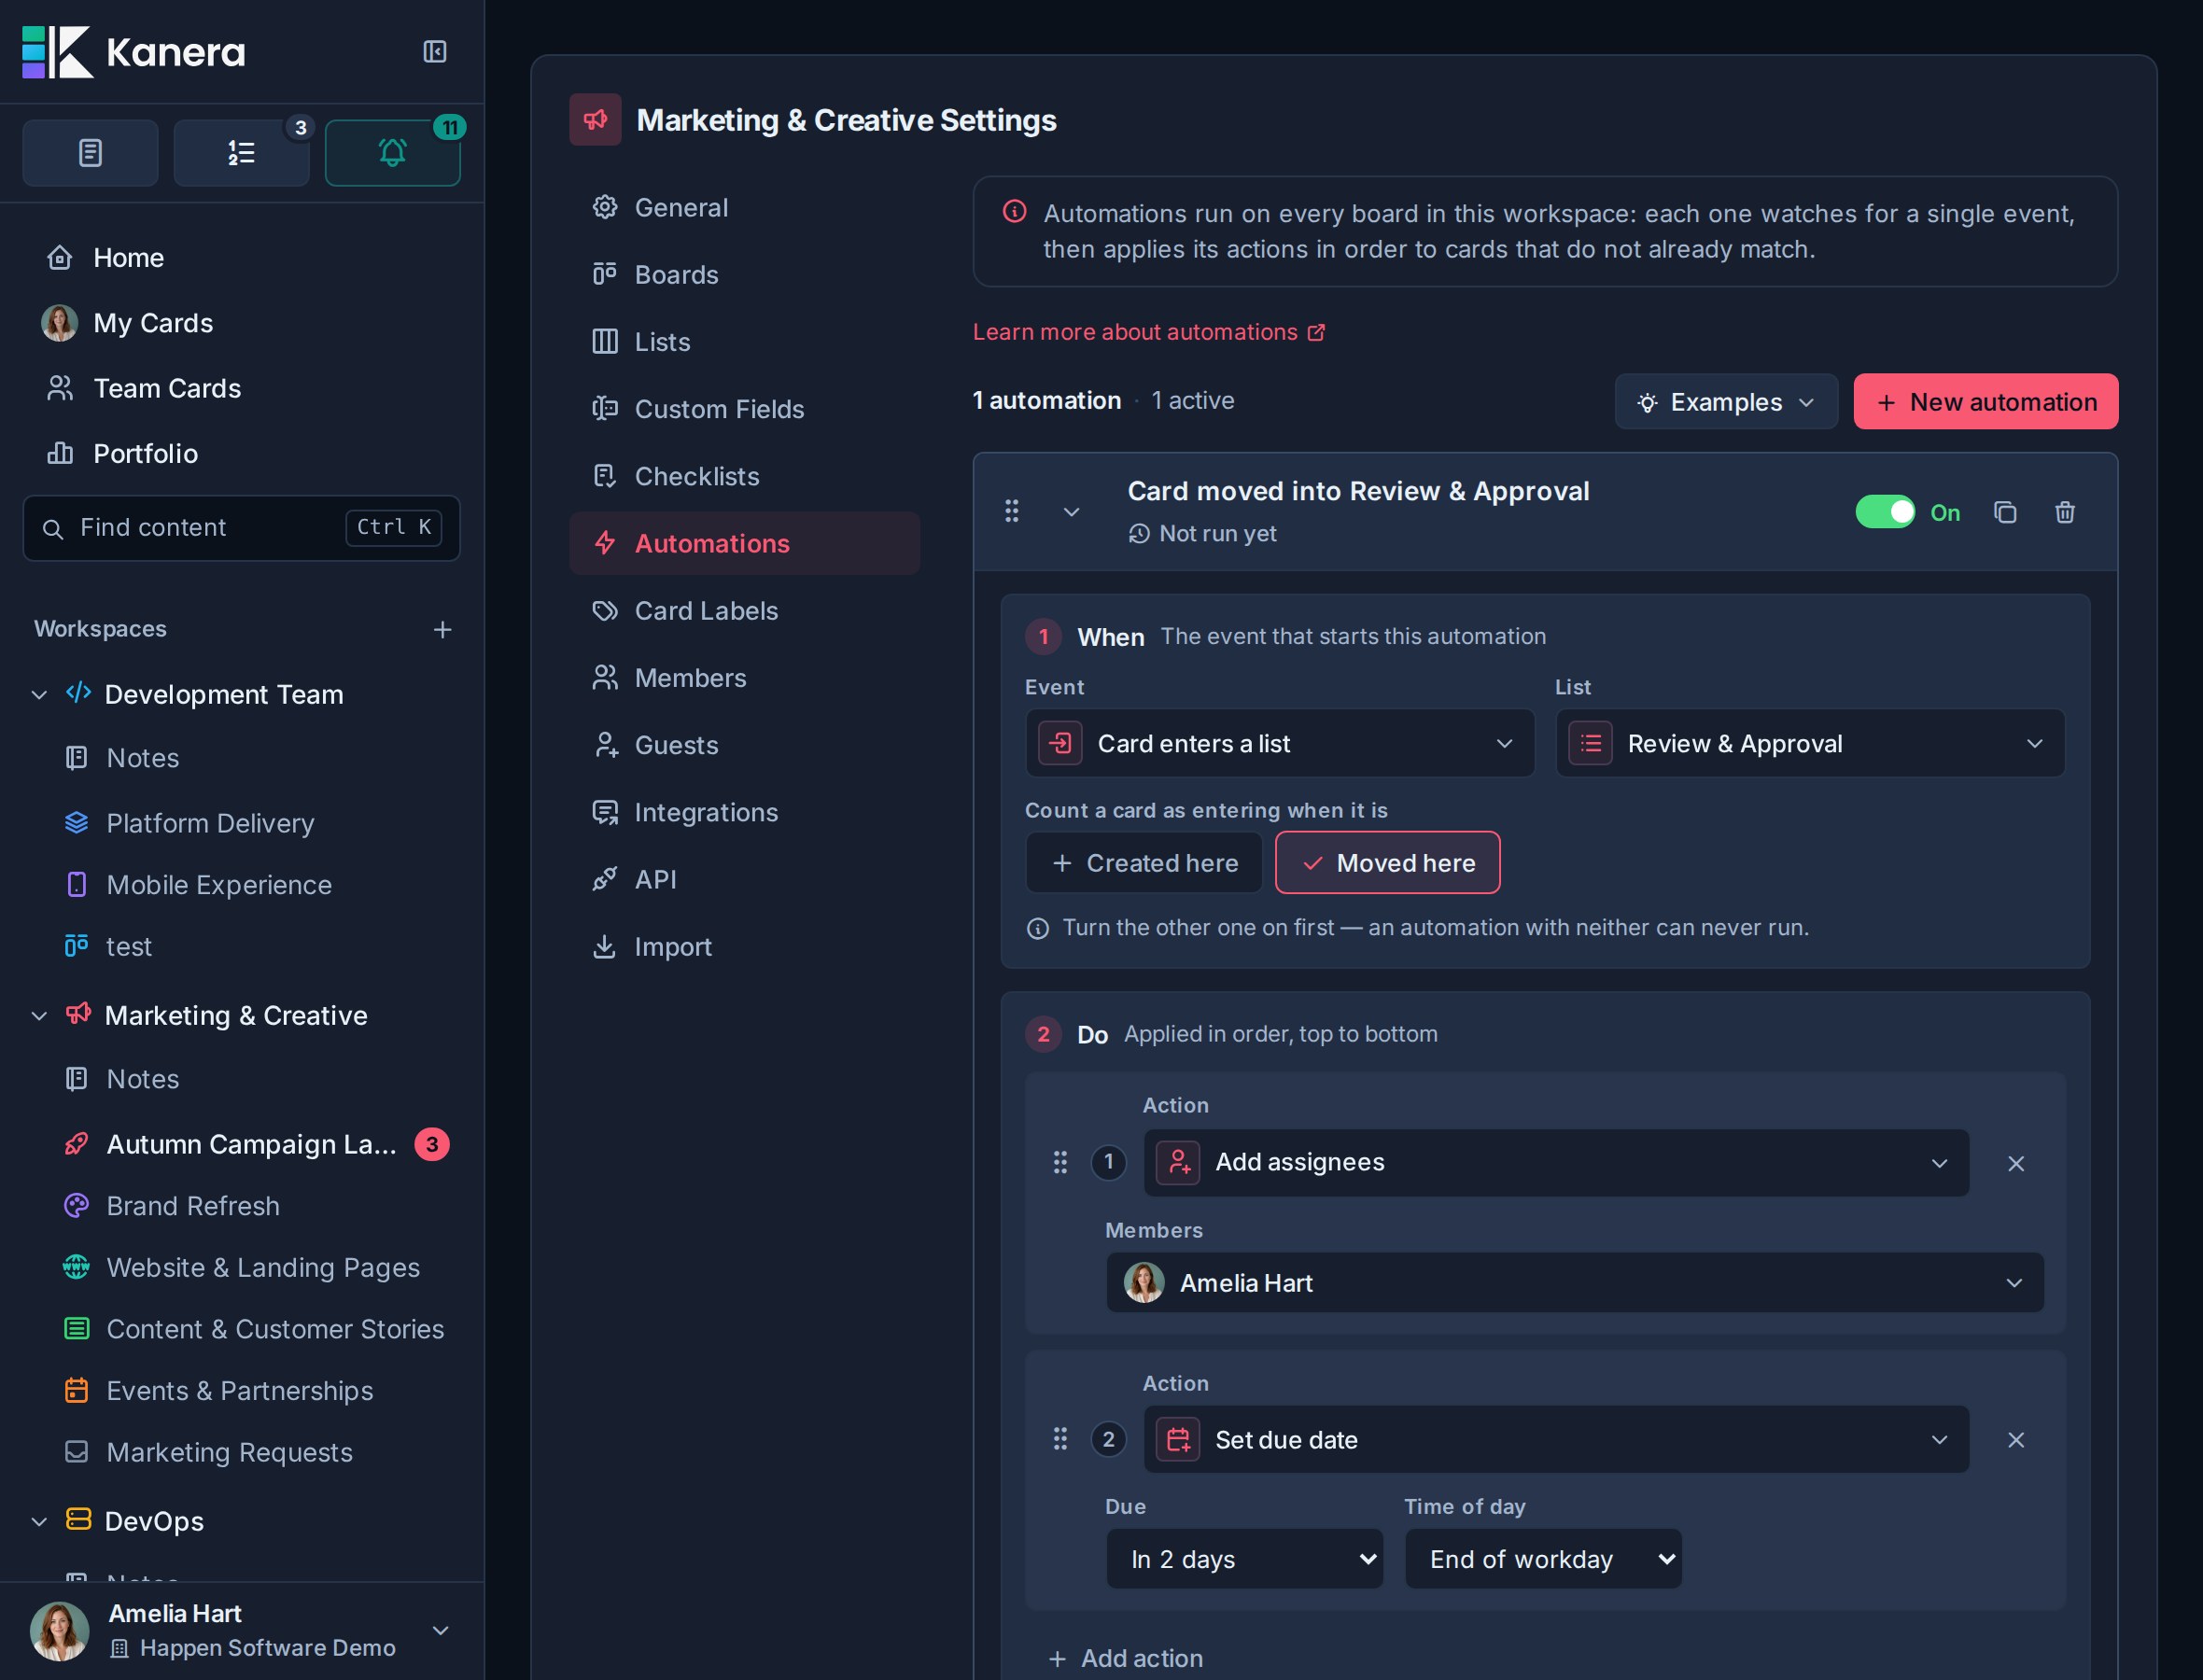This screenshot has height=1680, width=2203.
Task: Open the notes document icon button
Action: pyautogui.click(x=90, y=153)
